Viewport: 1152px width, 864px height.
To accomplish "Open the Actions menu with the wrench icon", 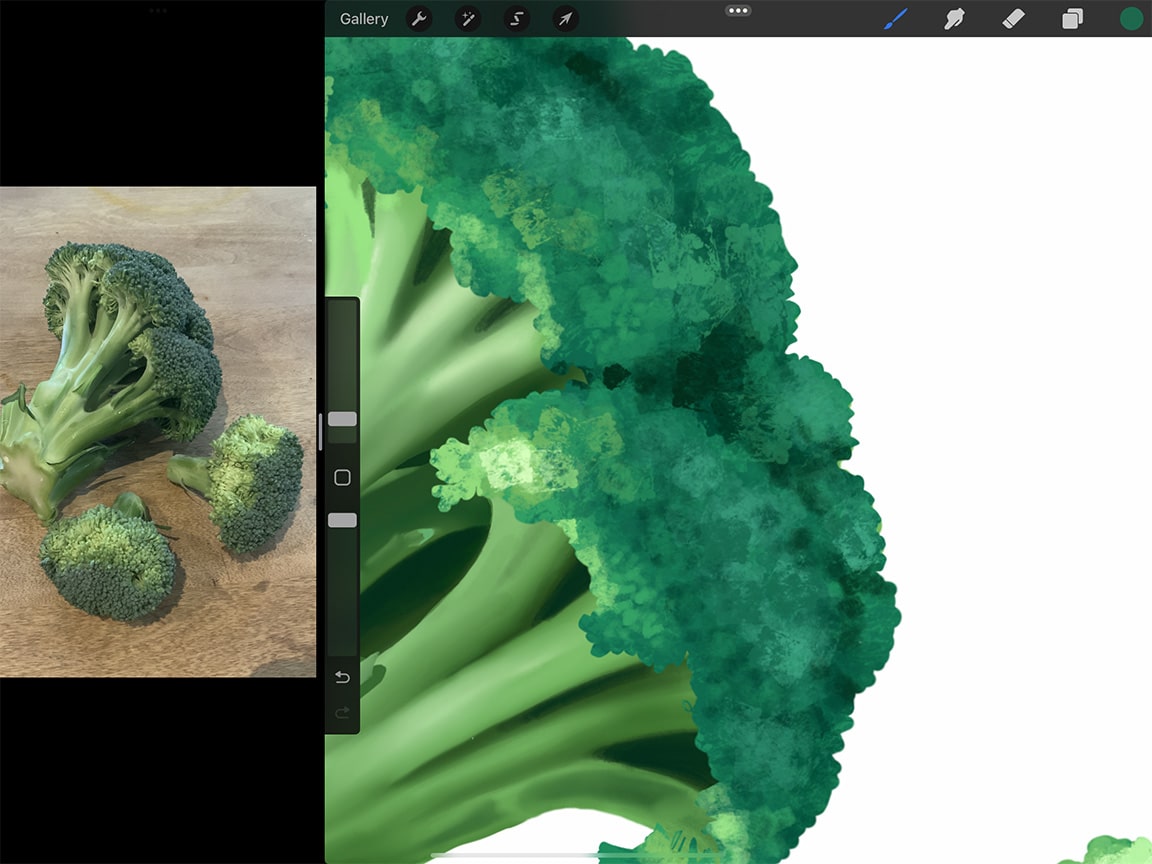I will point(418,18).
